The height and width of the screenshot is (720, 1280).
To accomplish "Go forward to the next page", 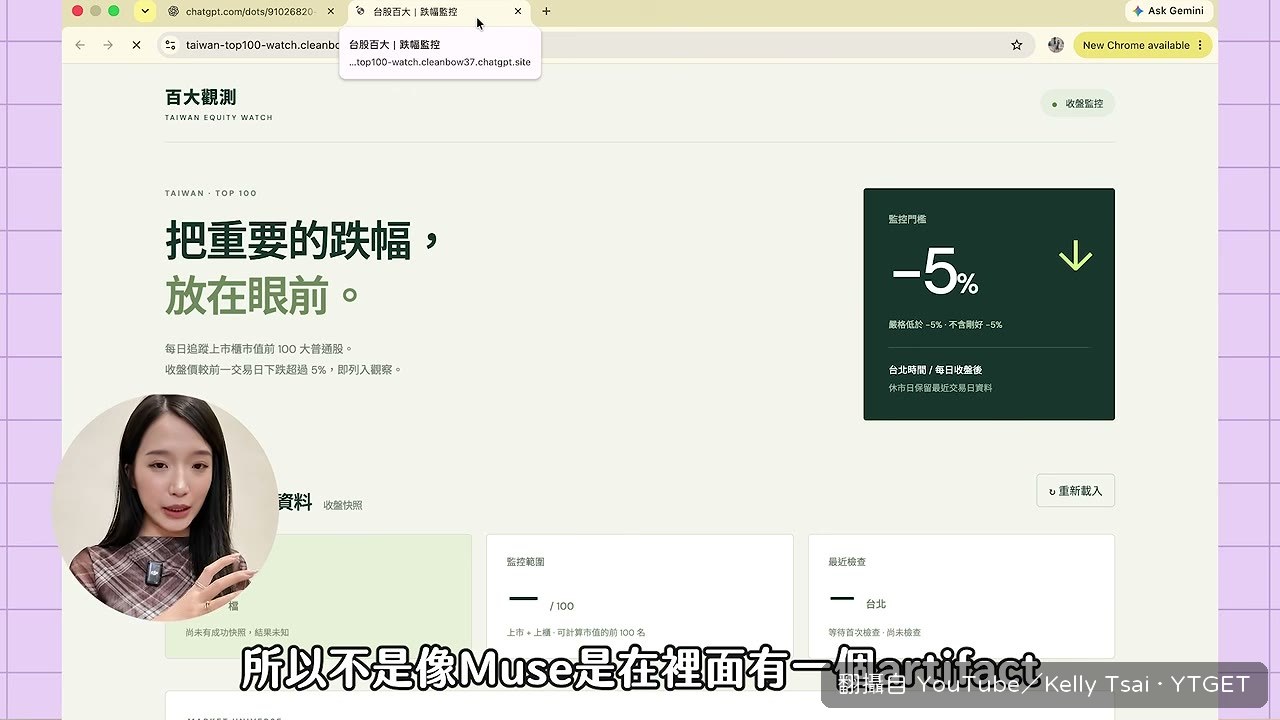I will 108,45.
